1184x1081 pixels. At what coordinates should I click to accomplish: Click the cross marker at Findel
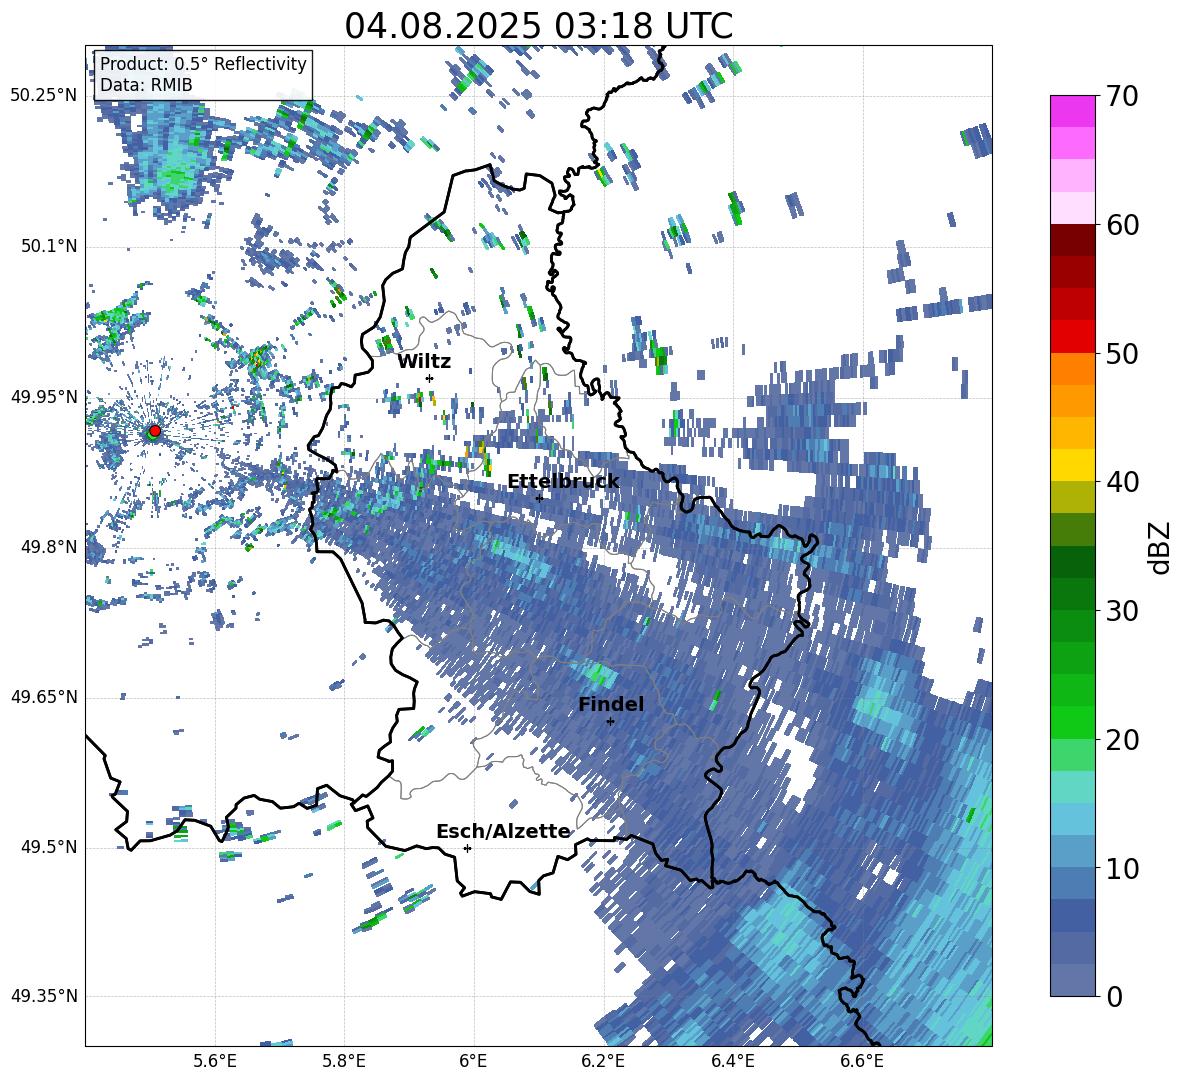click(x=610, y=722)
